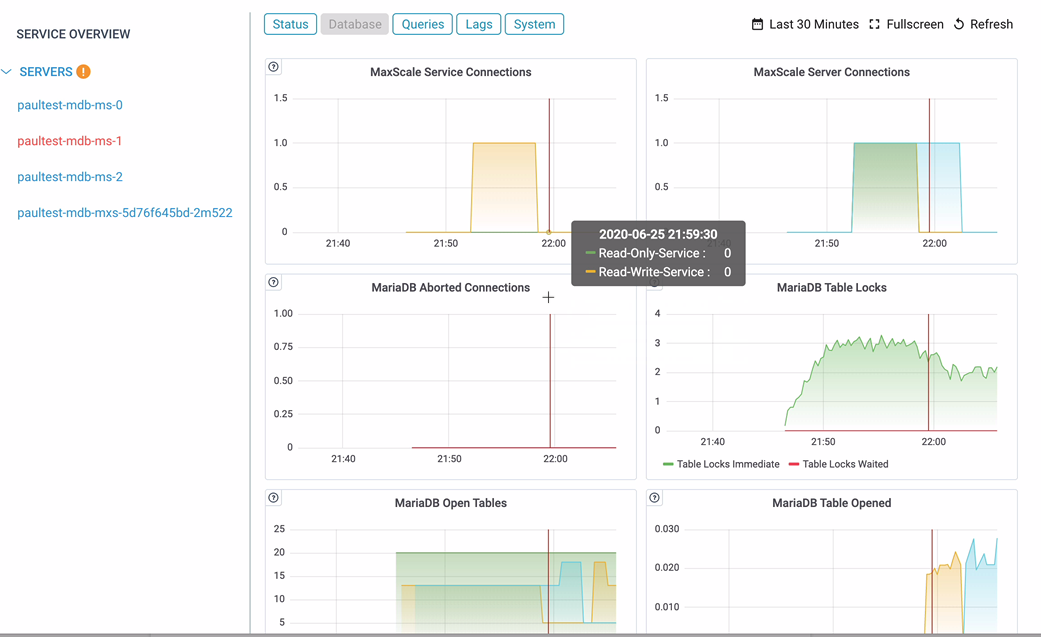Click the Fullscreen expand icon
Screen dimensions: 1041x637
click(x=875, y=24)
